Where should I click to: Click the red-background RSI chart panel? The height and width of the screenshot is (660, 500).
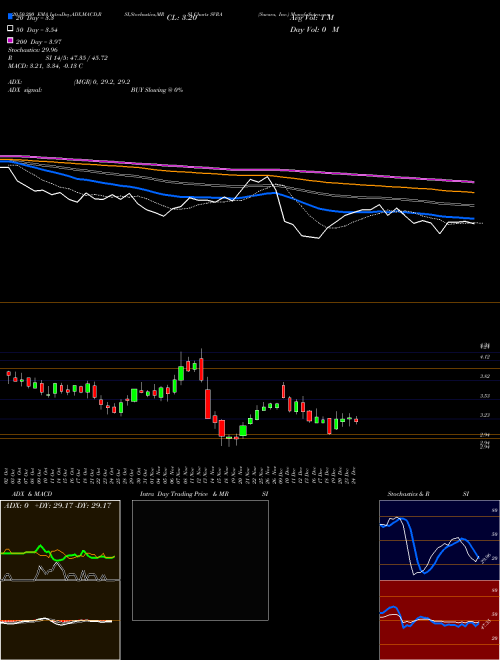click(x=439, y=620)
